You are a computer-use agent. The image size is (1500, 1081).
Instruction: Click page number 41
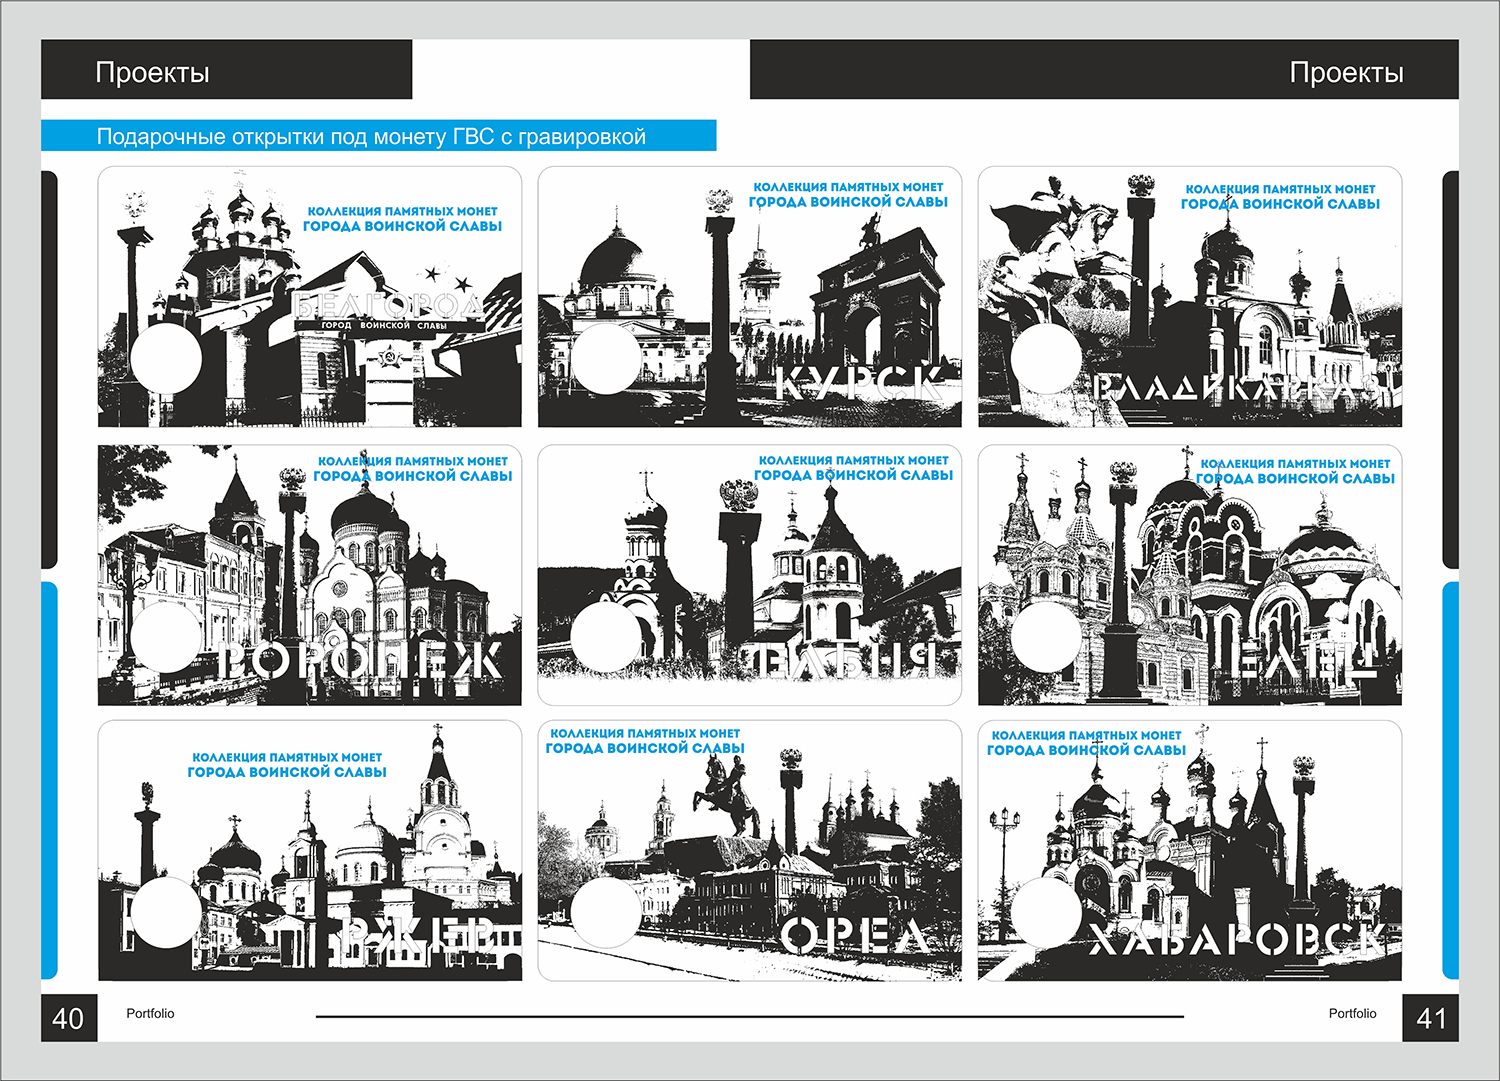click(1431, 1018)
